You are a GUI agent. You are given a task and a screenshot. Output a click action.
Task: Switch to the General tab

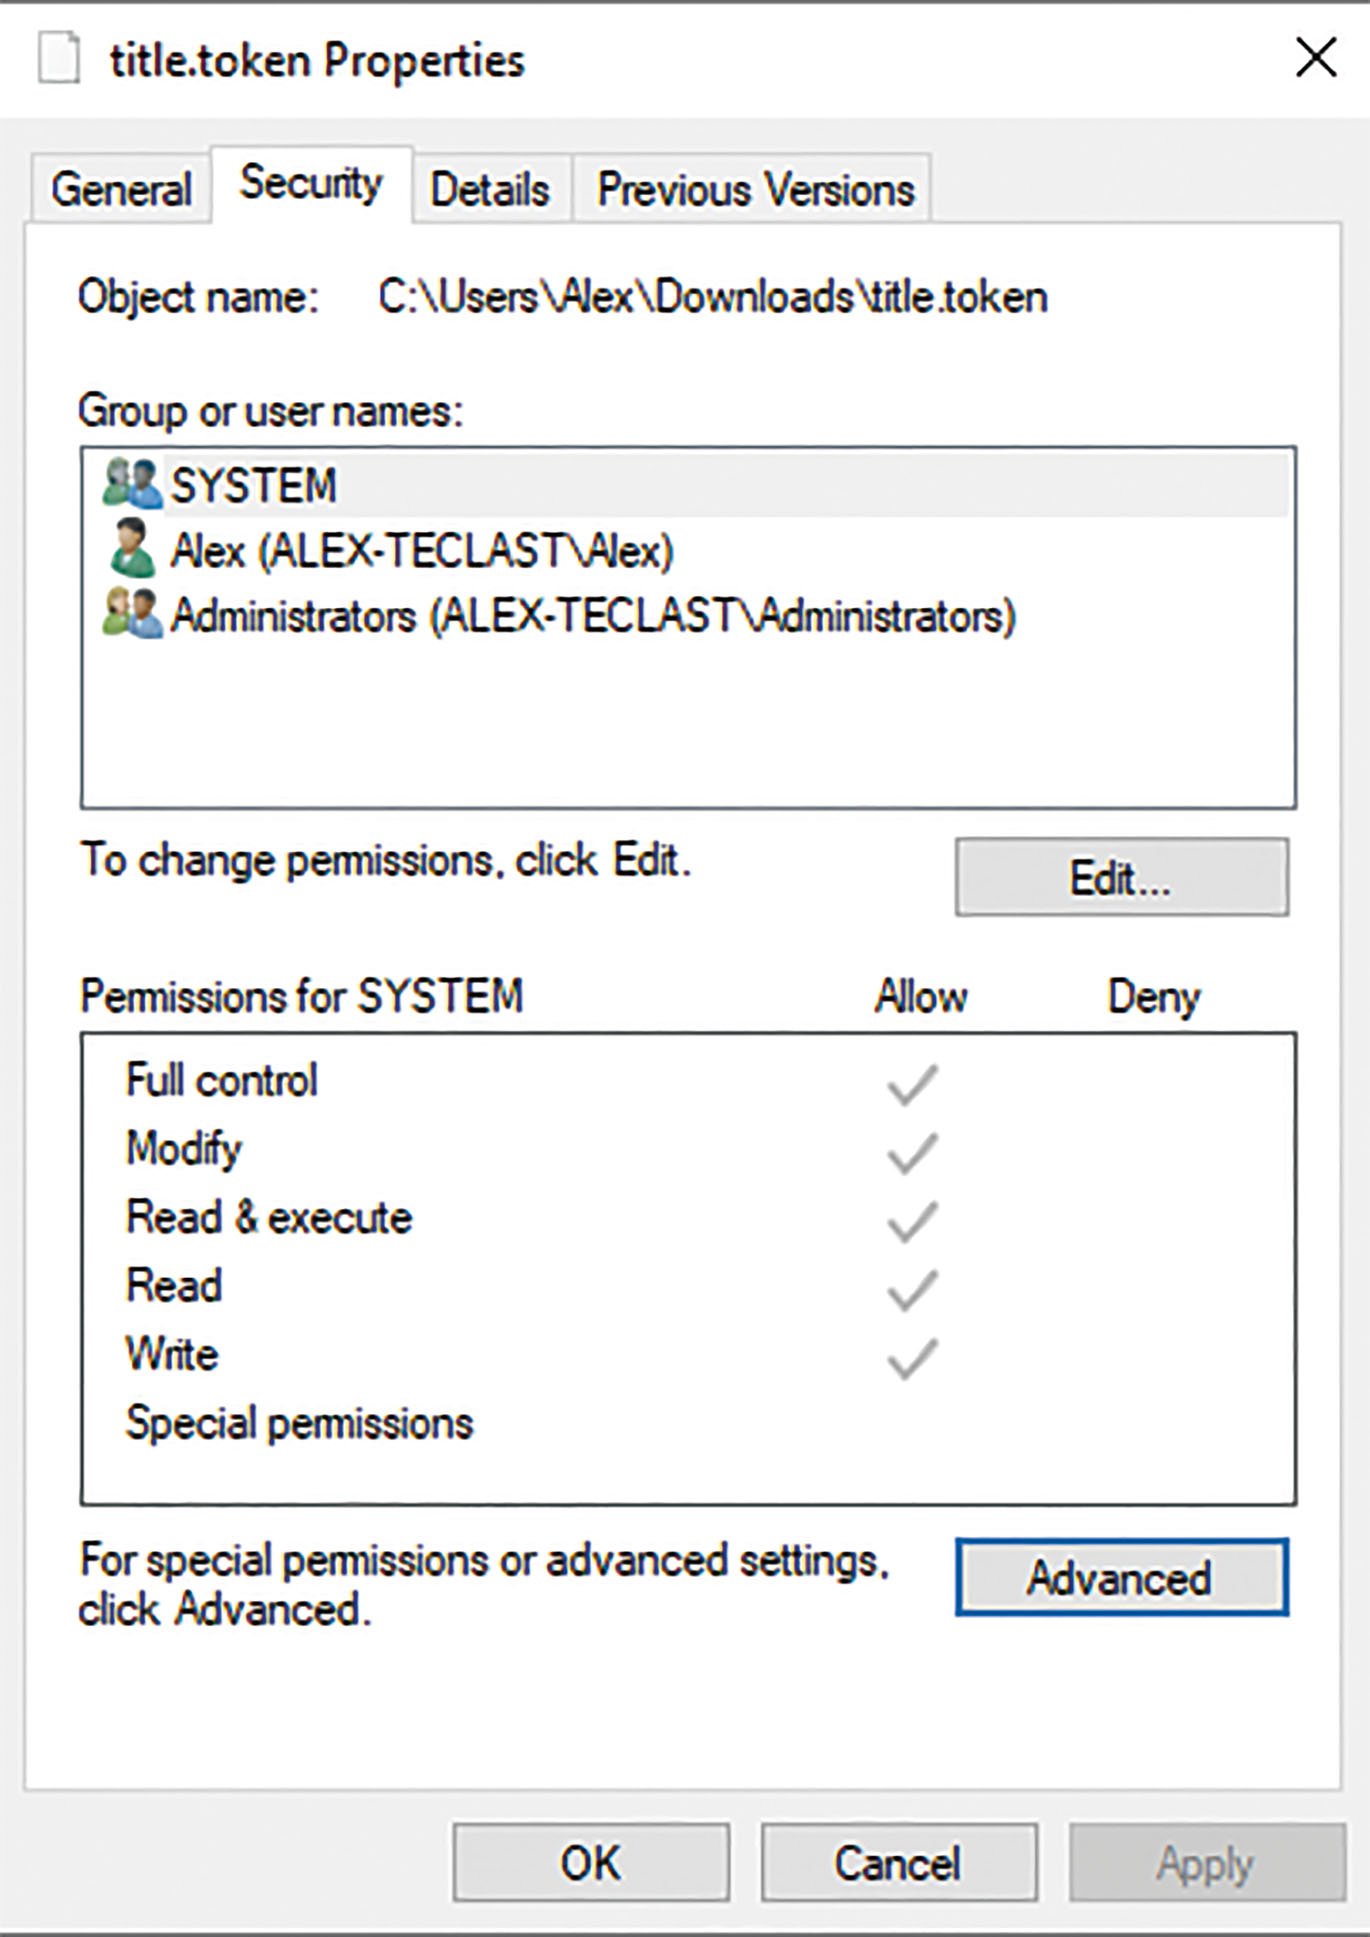(x=120, y=188)
